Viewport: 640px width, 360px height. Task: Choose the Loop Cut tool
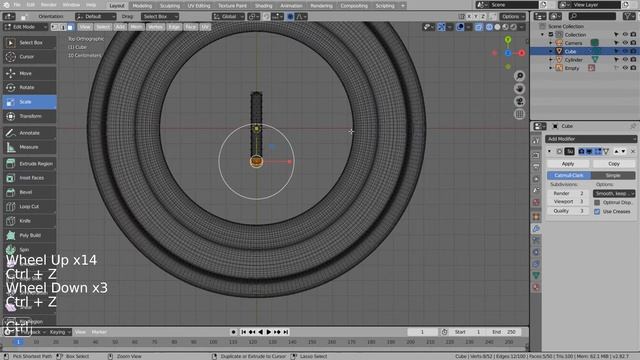click(x=29, y=207)
